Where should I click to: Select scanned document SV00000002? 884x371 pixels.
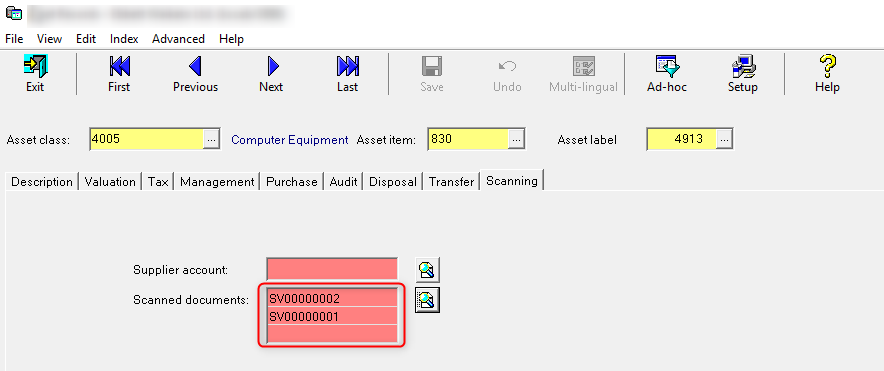point(332,298)
